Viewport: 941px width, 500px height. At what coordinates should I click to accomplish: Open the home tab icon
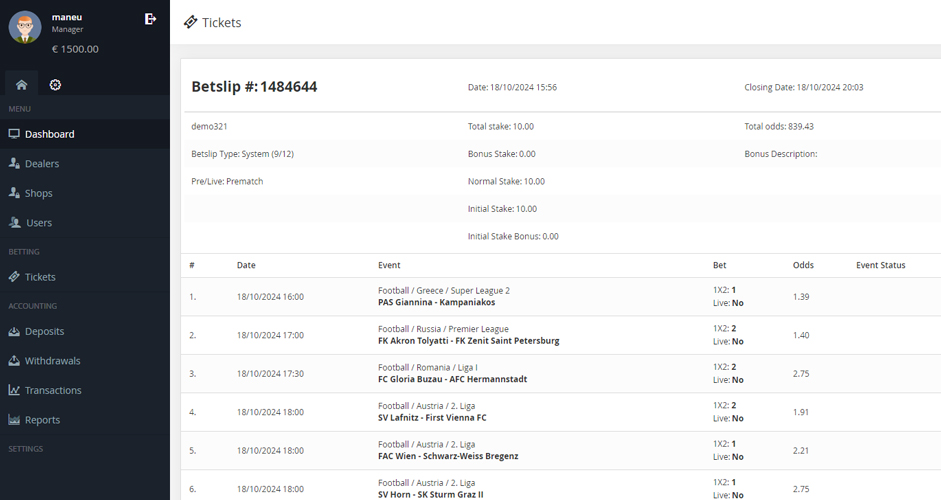[x=21, y=85]
